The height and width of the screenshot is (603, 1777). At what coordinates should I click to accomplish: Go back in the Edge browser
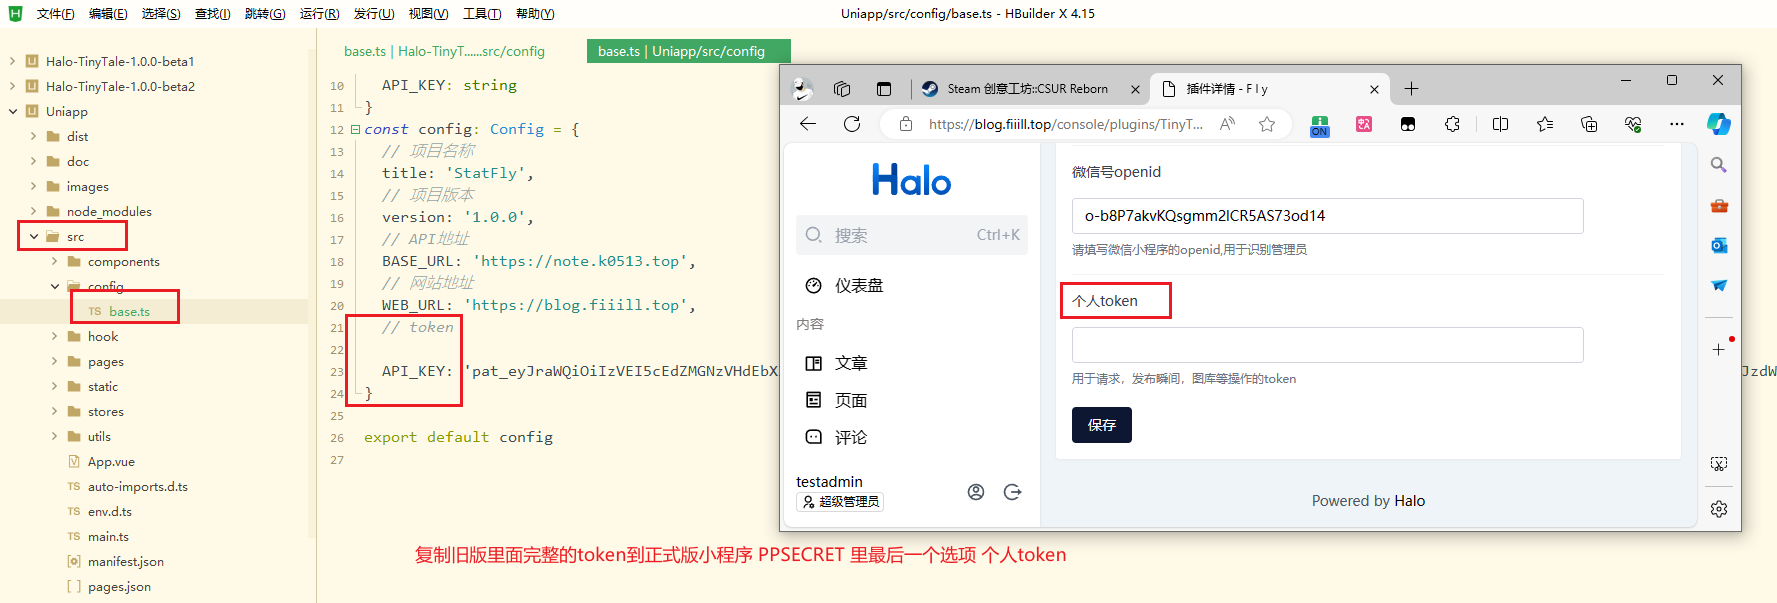click(808, 124)
